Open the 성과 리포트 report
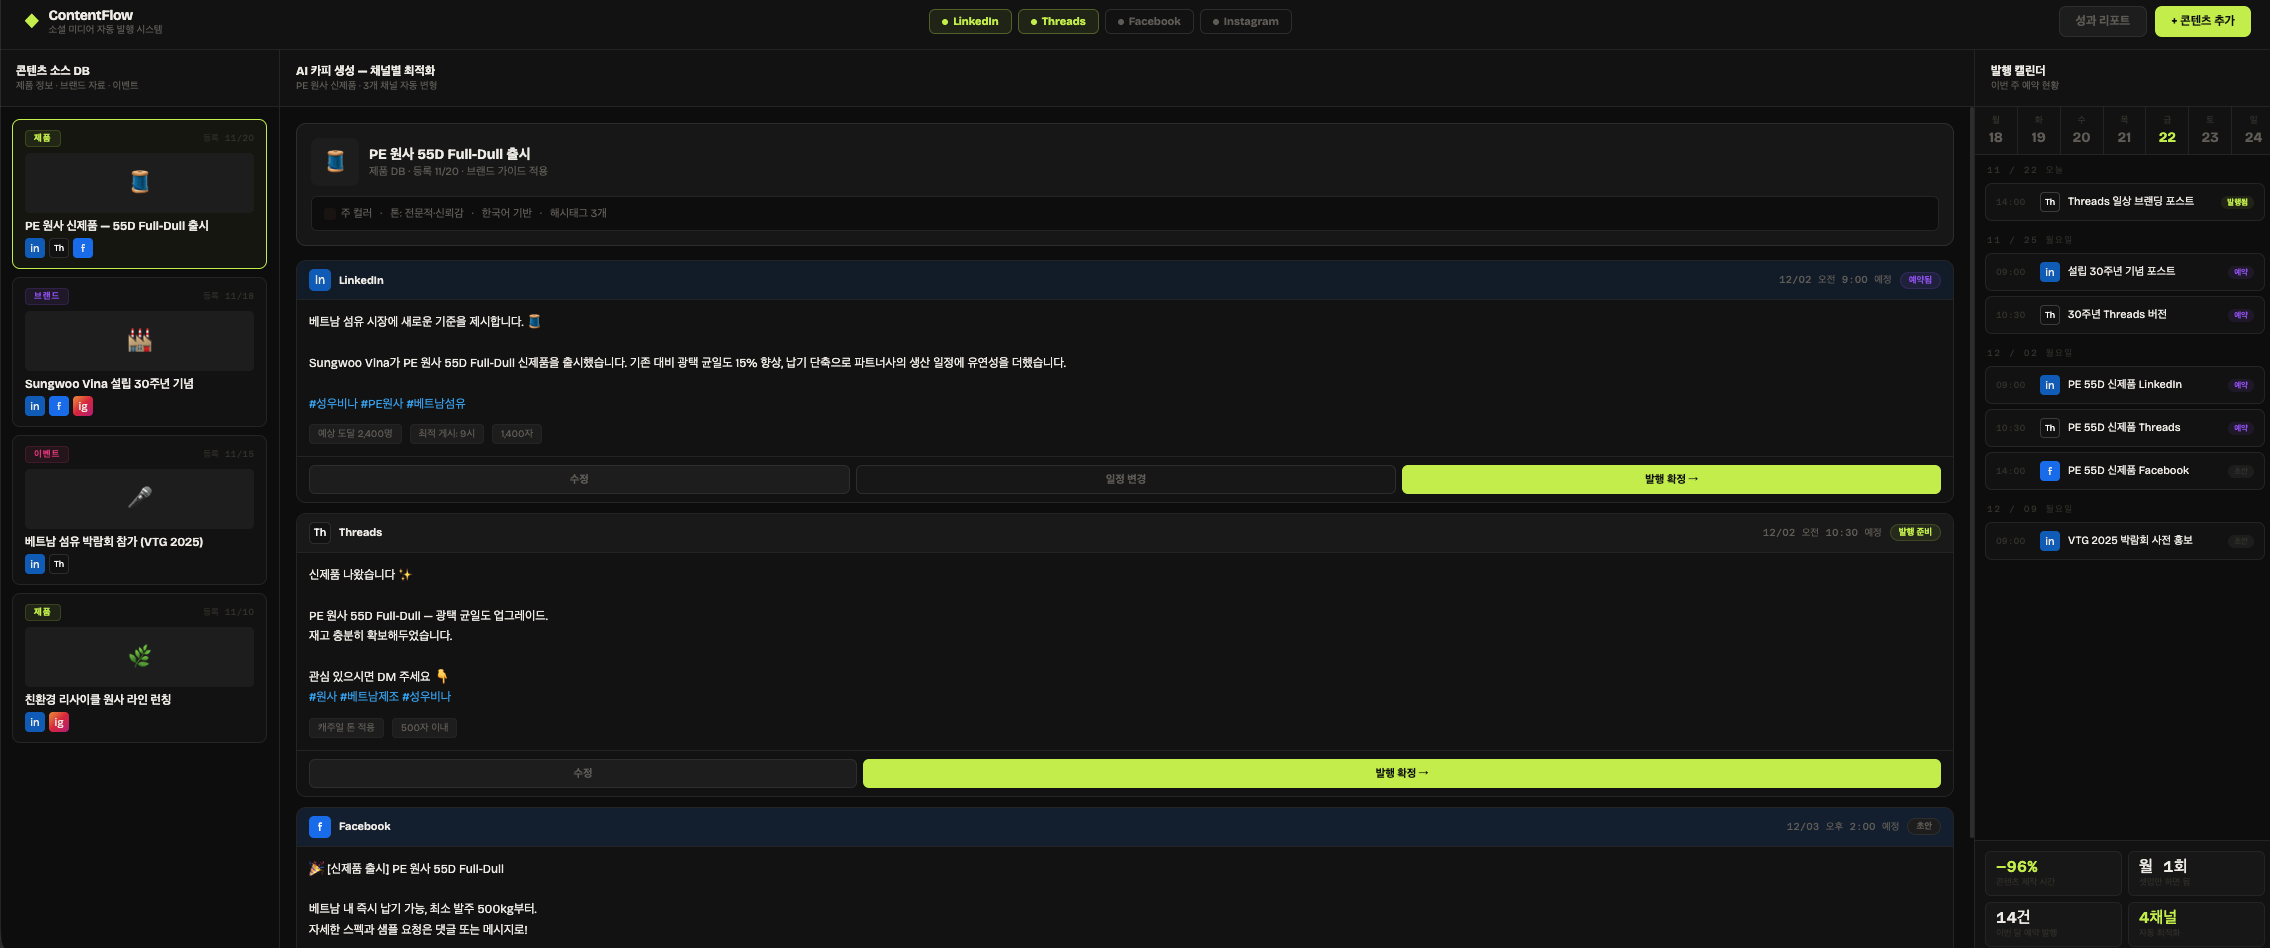Screen dimensions: 2270x948 click(2102, 21)
